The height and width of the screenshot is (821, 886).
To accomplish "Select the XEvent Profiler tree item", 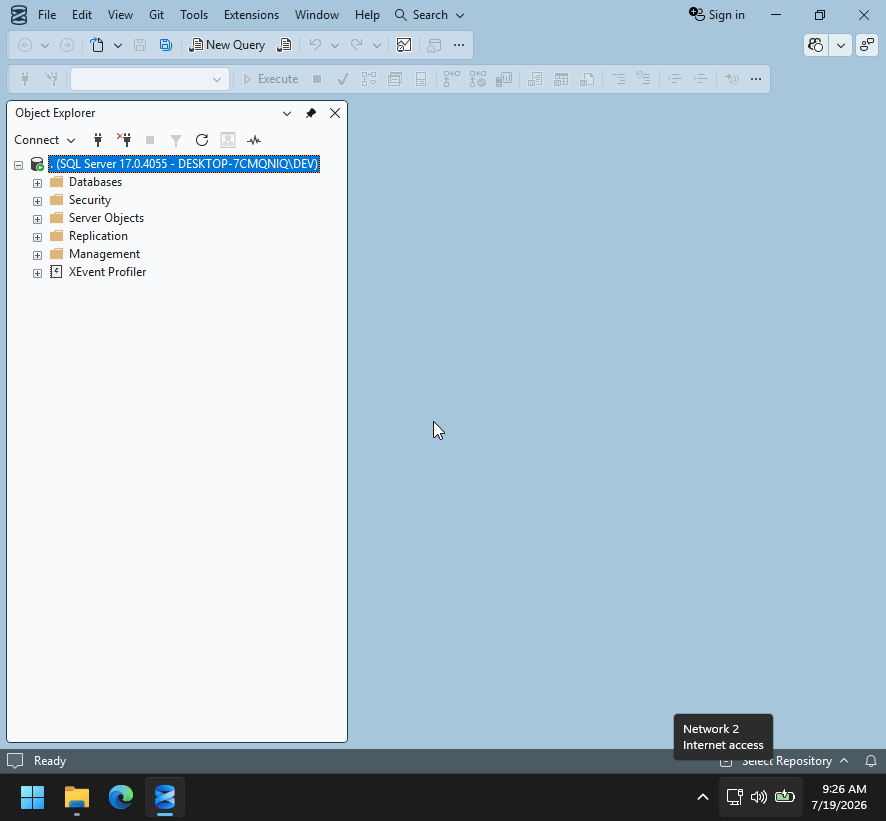I will (x=107, y=272).
